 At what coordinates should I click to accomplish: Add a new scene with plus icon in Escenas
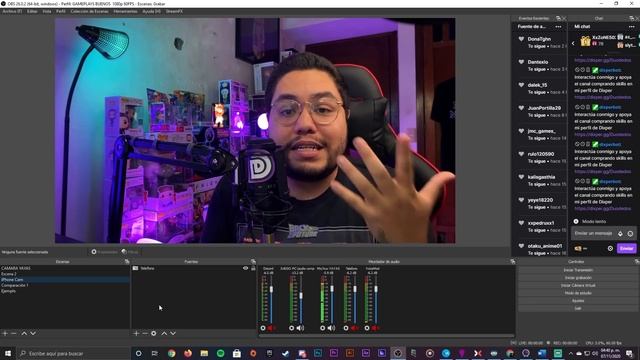coord(5,333)
